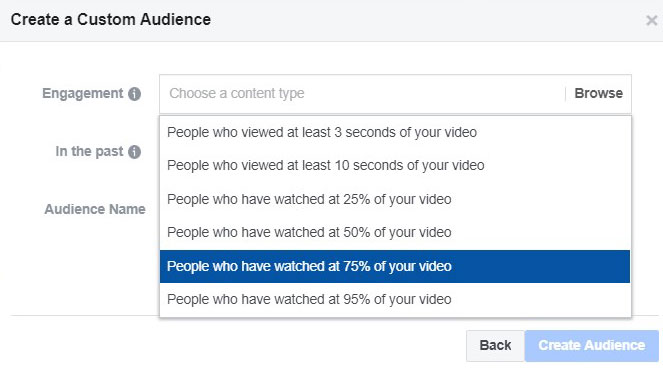Close the Create a Custom Audience dialog
Image resolution: width=663 pixels, height=372 pixels.
pyautogui.click(x=652, y=20)
